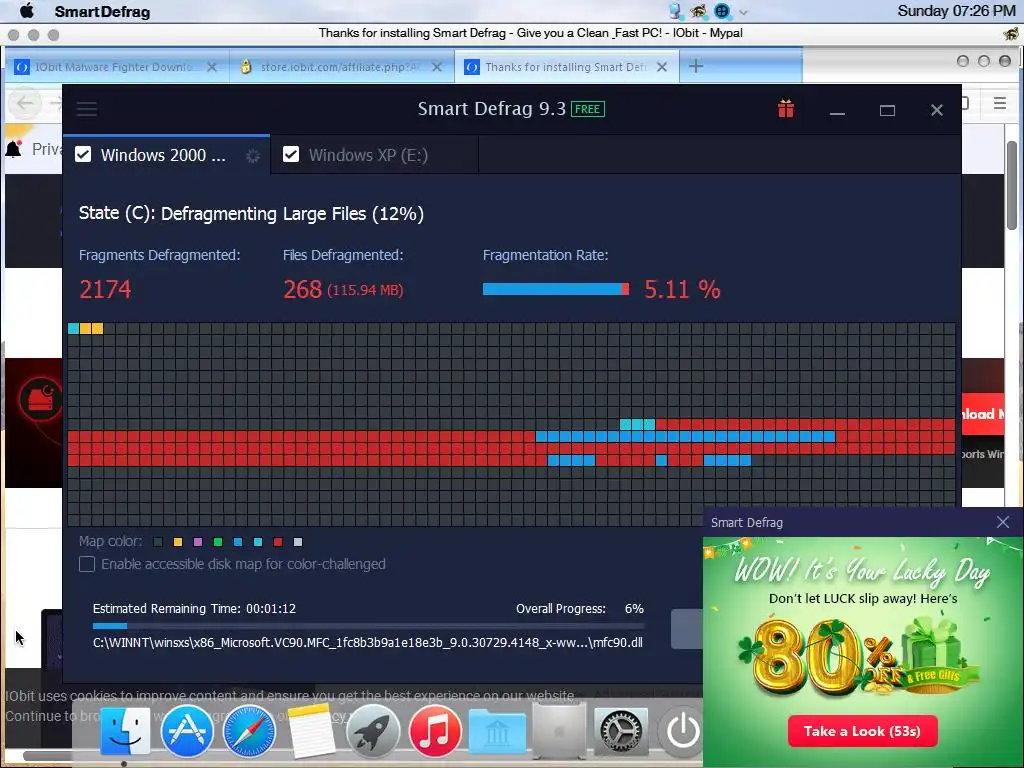Open the Apple menu
The image size is (1024, 768).
[27, 11]
